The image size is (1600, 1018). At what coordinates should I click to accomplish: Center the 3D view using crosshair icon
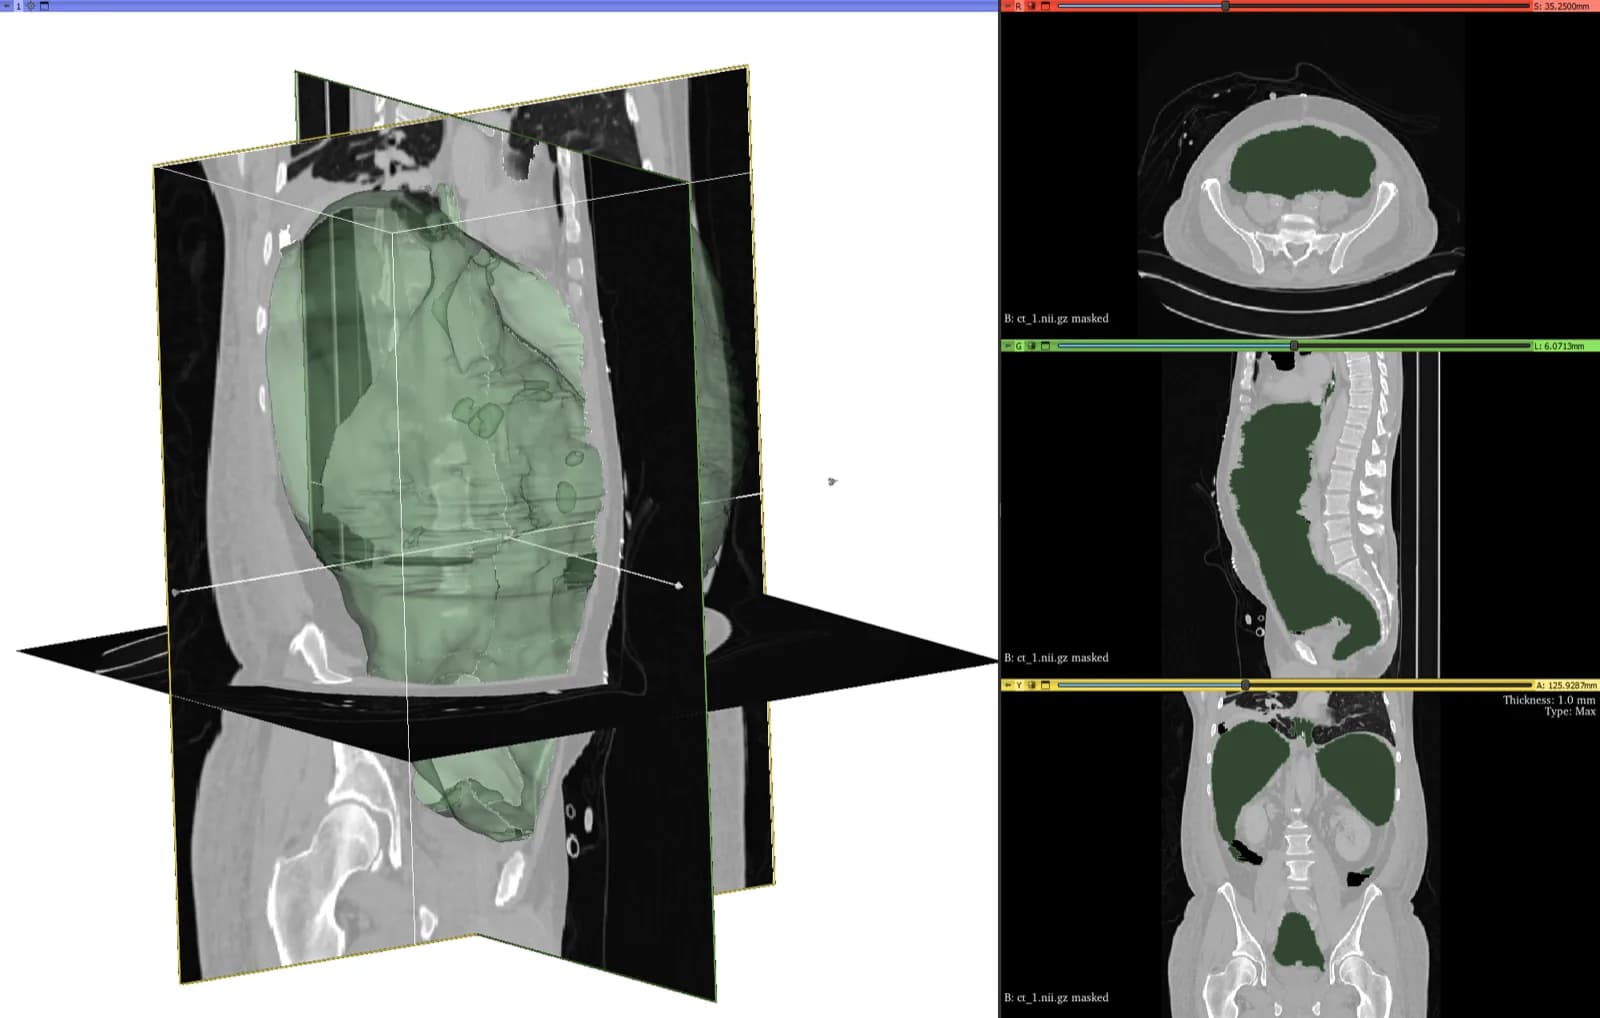[30, 6]
